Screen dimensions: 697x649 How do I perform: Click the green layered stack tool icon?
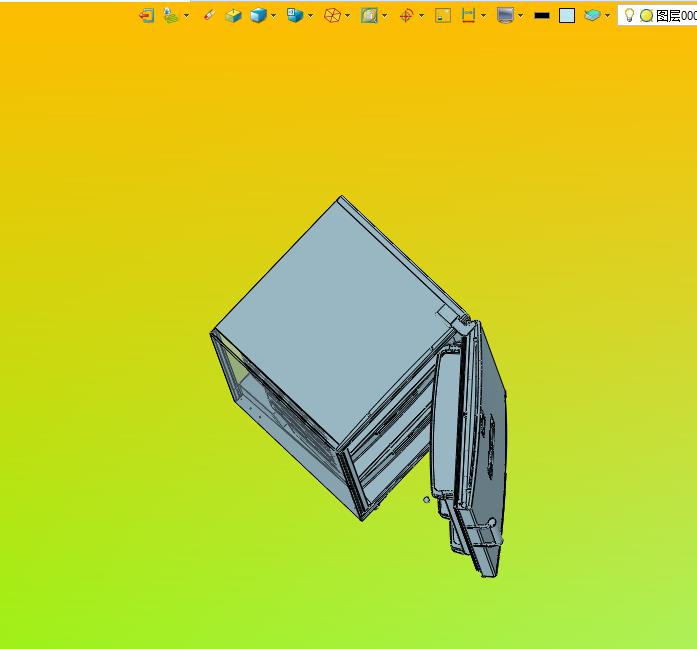click(x=171, y=16)
